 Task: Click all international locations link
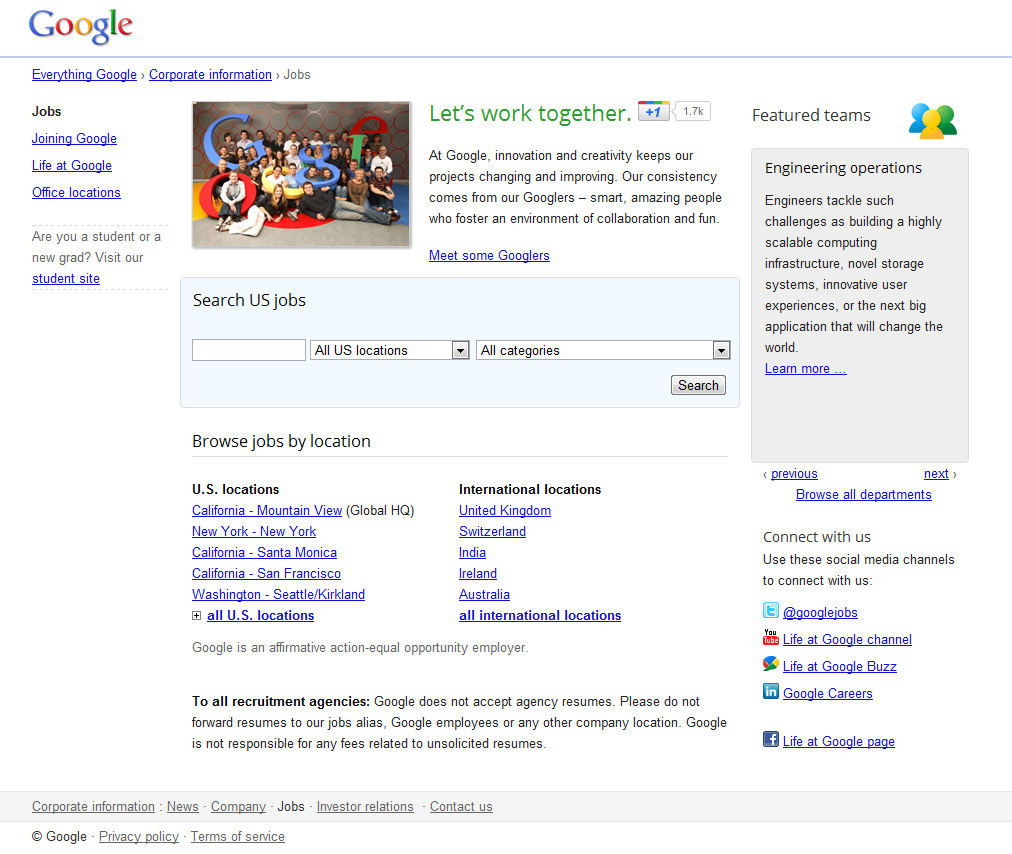(540, 616)
